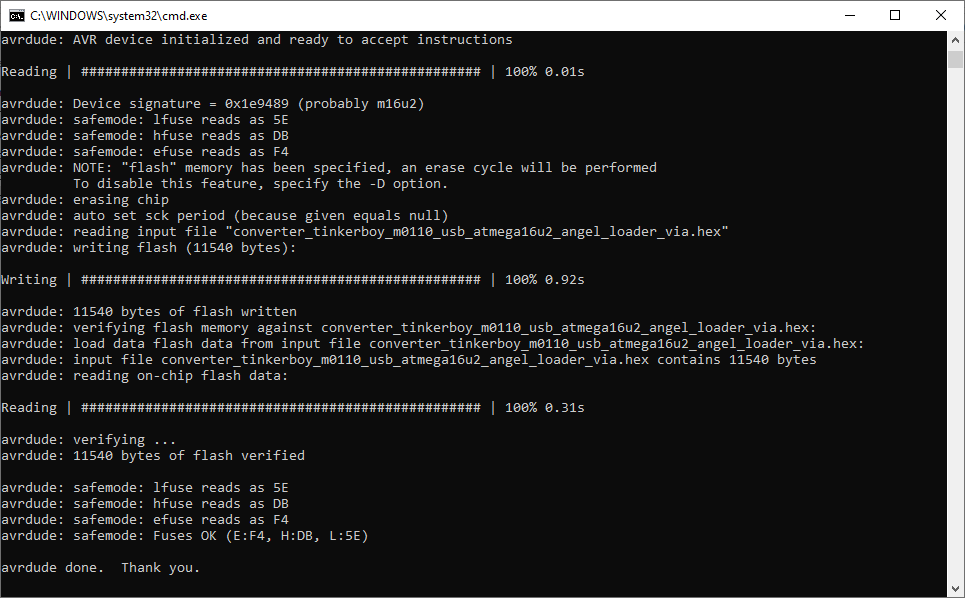Click the C:\WINDOWS\system32\cmd.exe title text

point(119,16)
